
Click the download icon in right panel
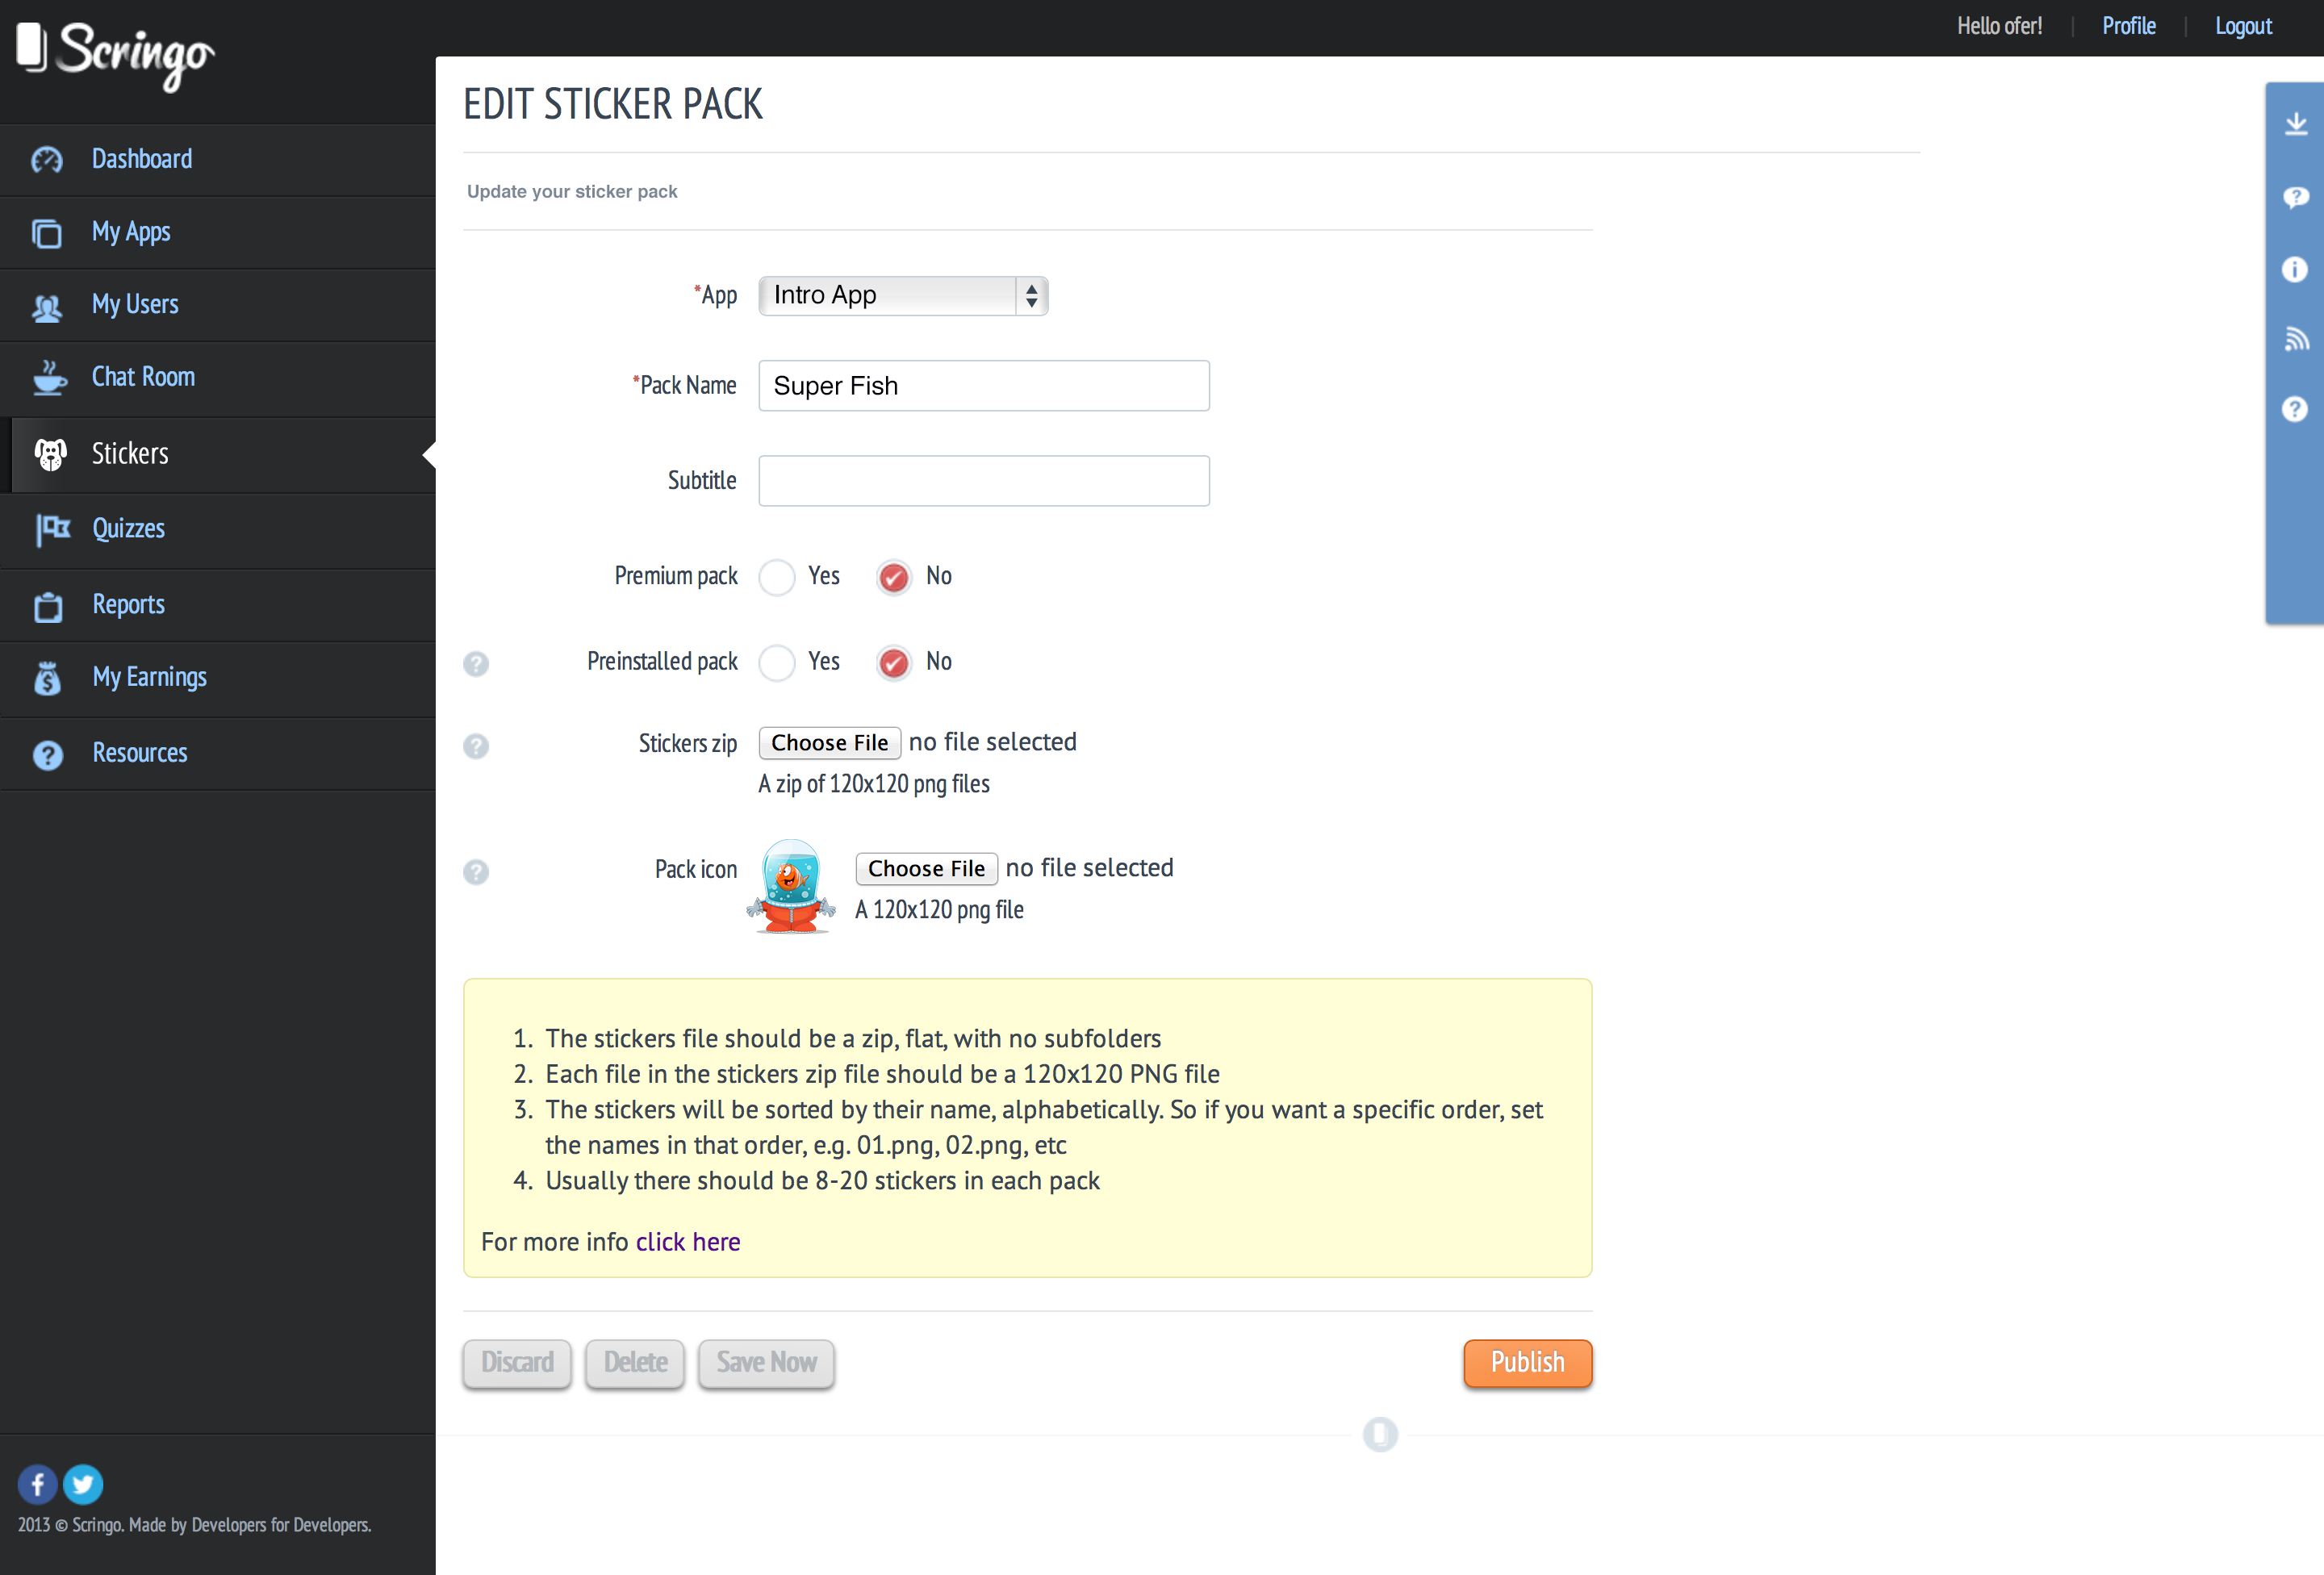(x=2295, y=124)
